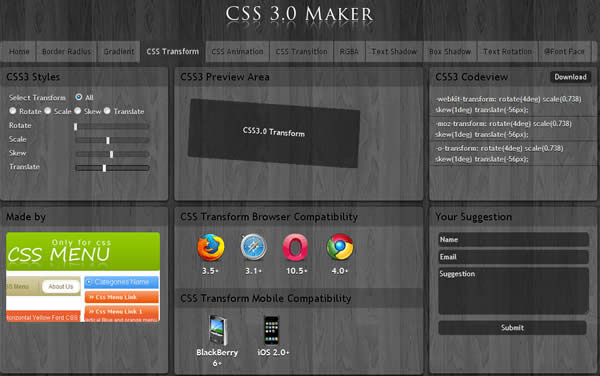Click the BlackBerry 6+ phone icon
Screen dimensions: 600x376
(217, 330)
